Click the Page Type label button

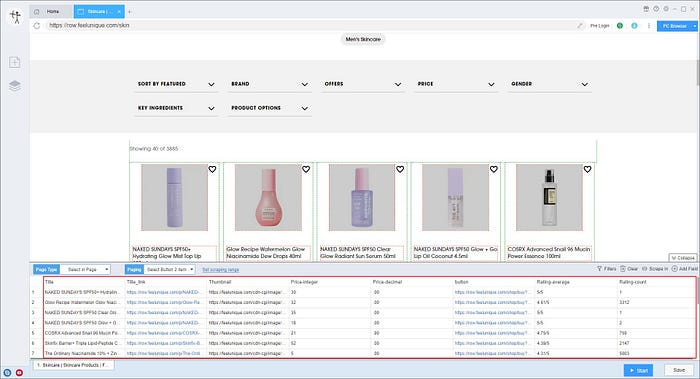46,270
